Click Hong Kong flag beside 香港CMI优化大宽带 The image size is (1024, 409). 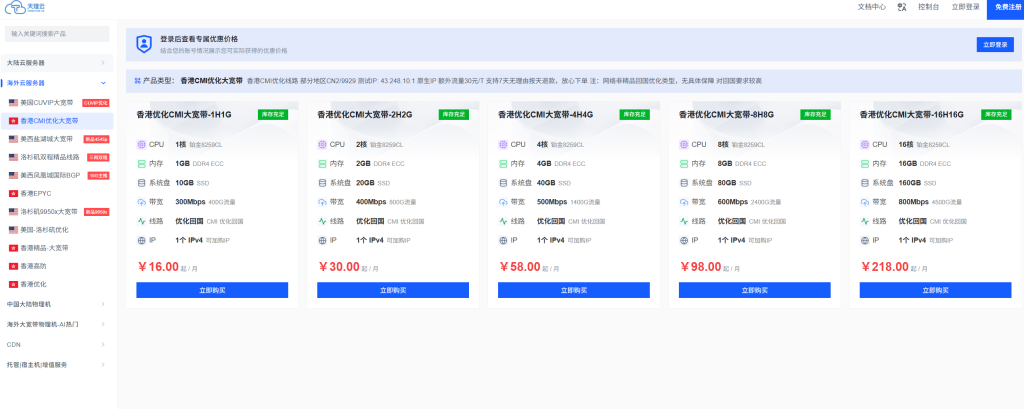click(13, 121)
